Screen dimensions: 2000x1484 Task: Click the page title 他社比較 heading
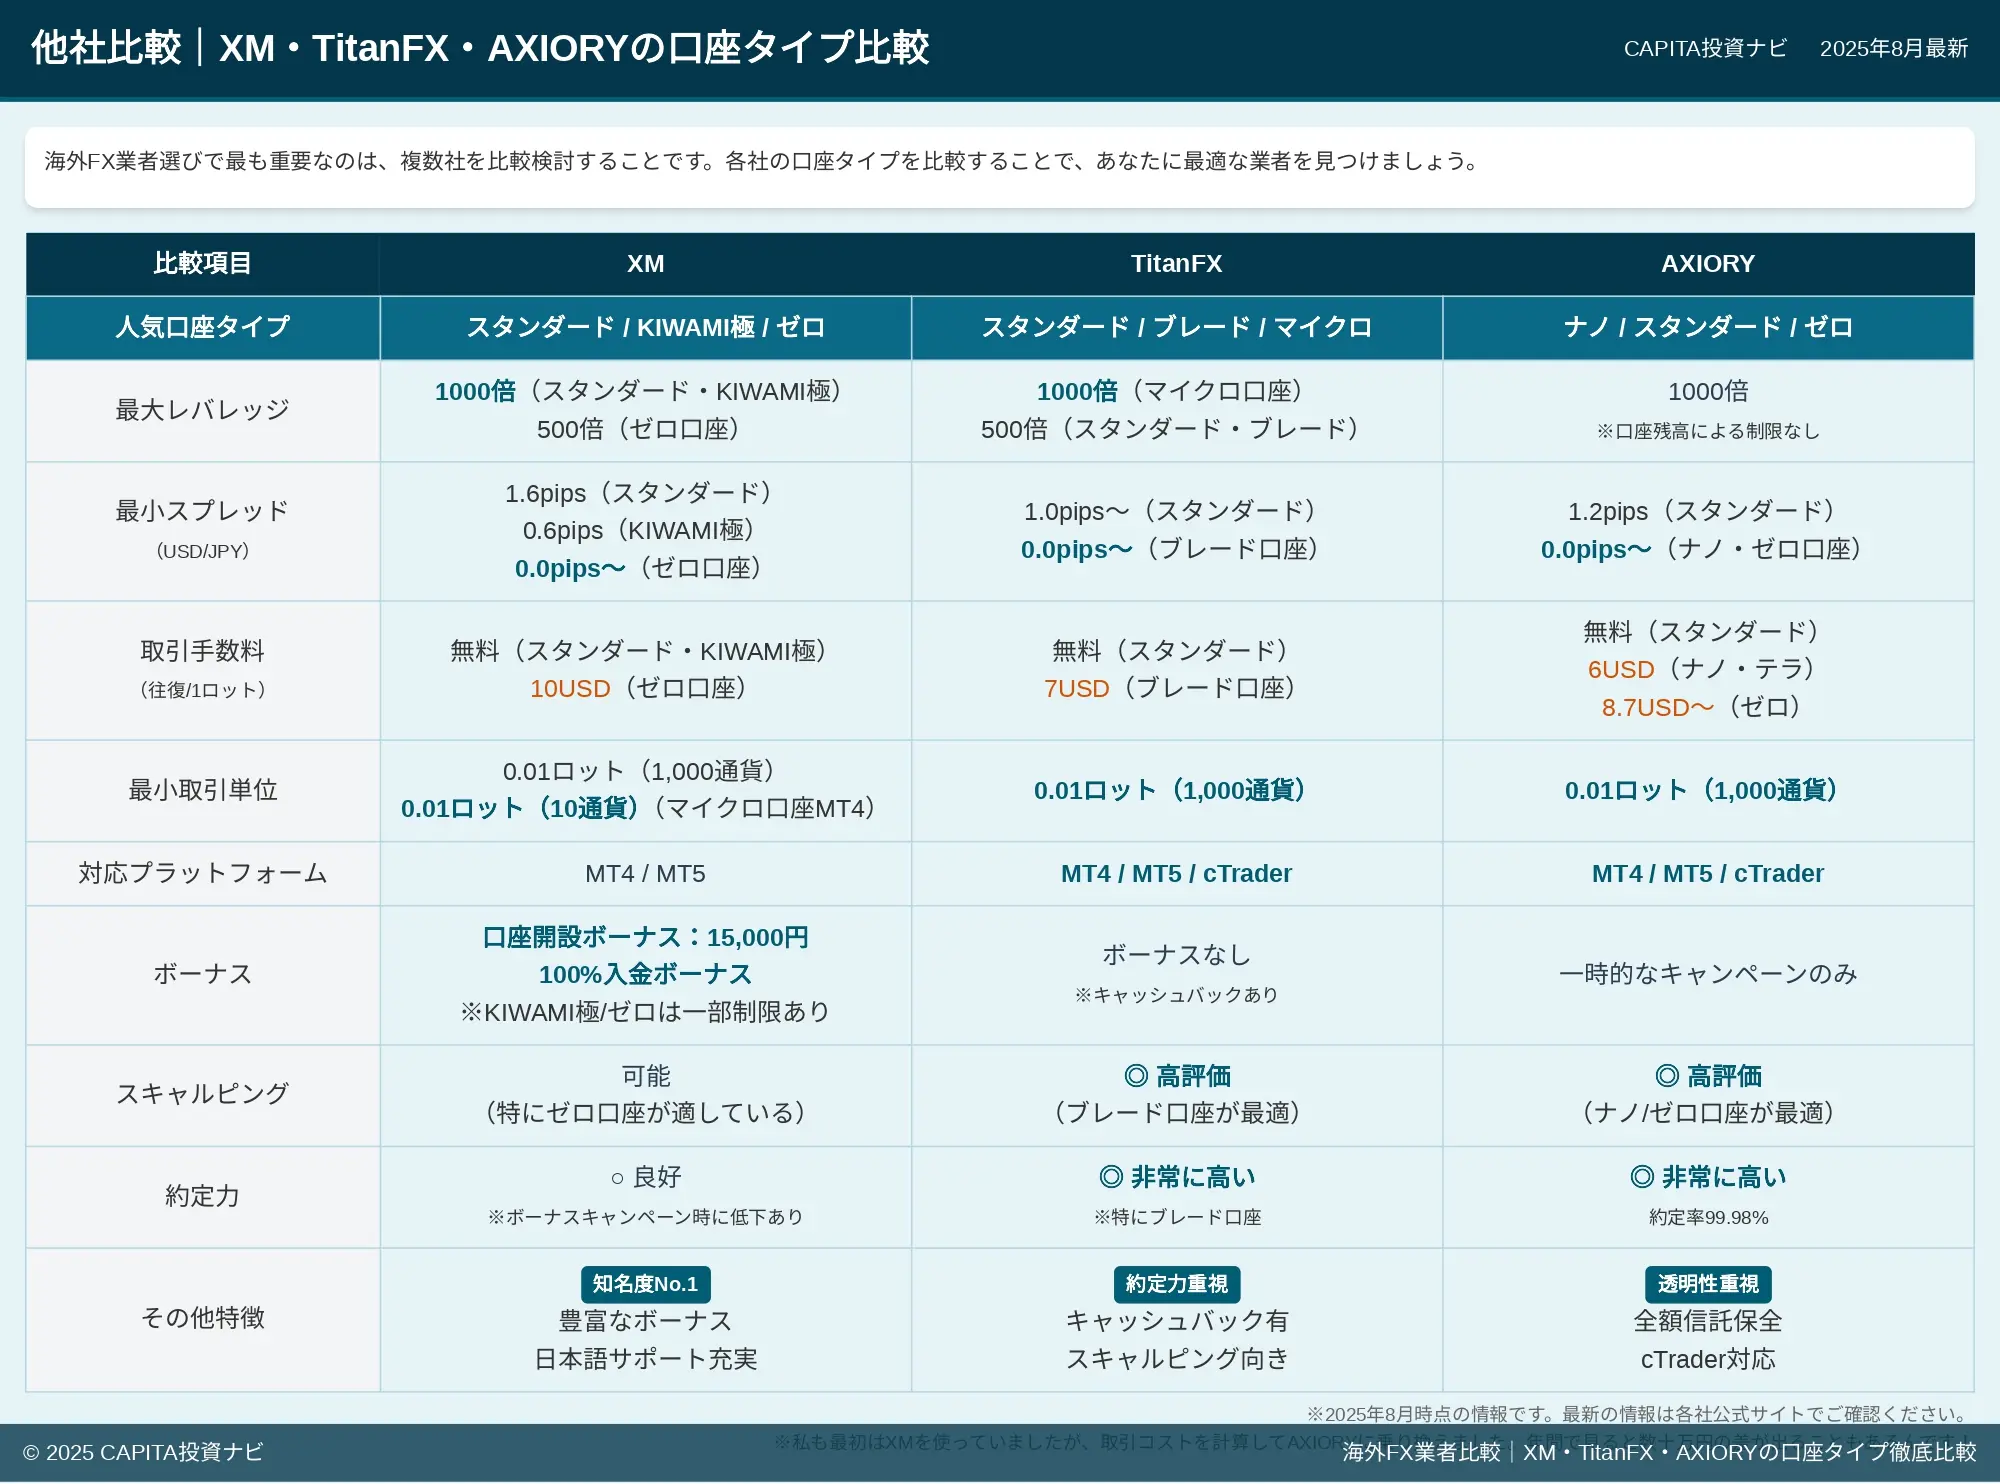[480, 48]
